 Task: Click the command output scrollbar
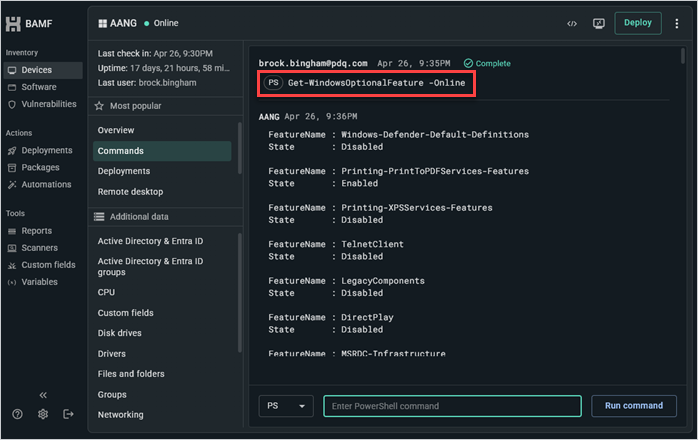click(x=683, y=56)
